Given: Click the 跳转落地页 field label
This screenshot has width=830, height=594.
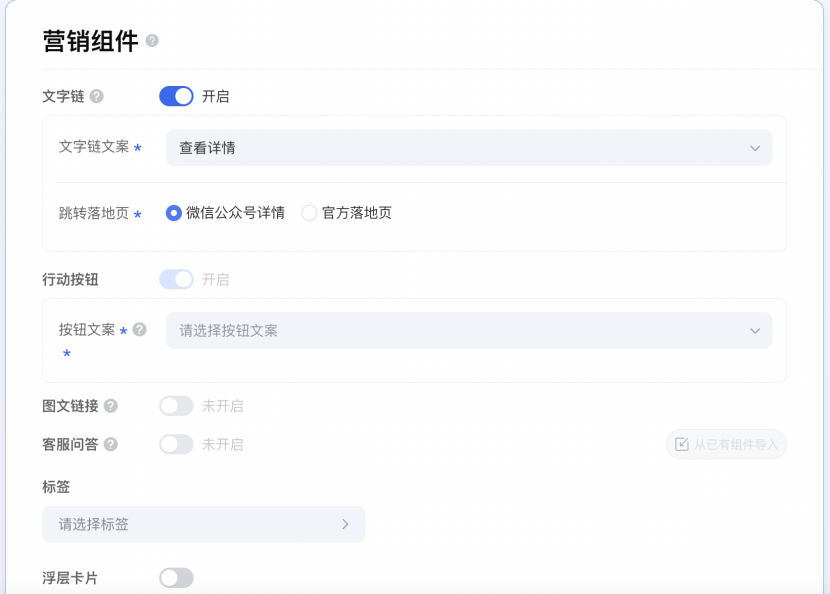Looking at the screenshot, I should tap(93, 213).
